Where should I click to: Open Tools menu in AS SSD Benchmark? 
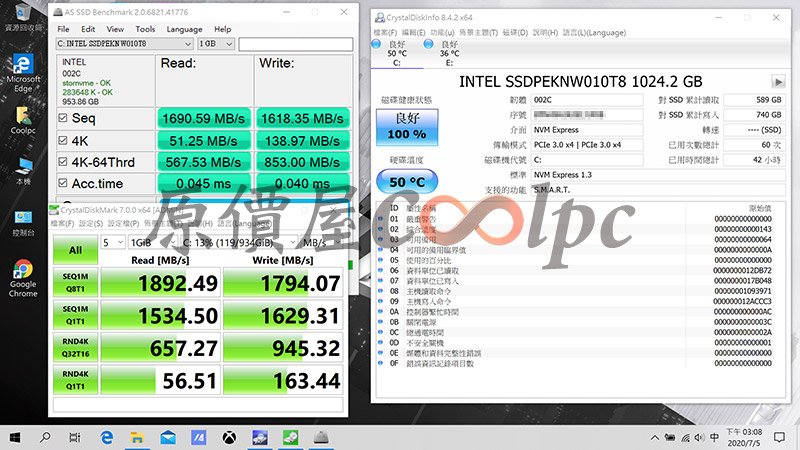point(145,29)
